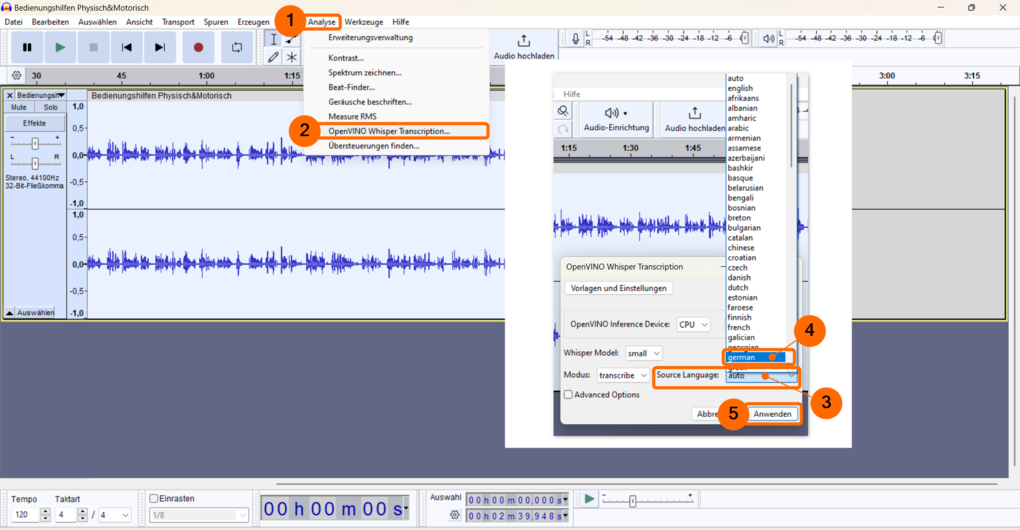Open the Source Language dropdown
This screenshot has height=530, width=1020.
[x=761, y=375]
